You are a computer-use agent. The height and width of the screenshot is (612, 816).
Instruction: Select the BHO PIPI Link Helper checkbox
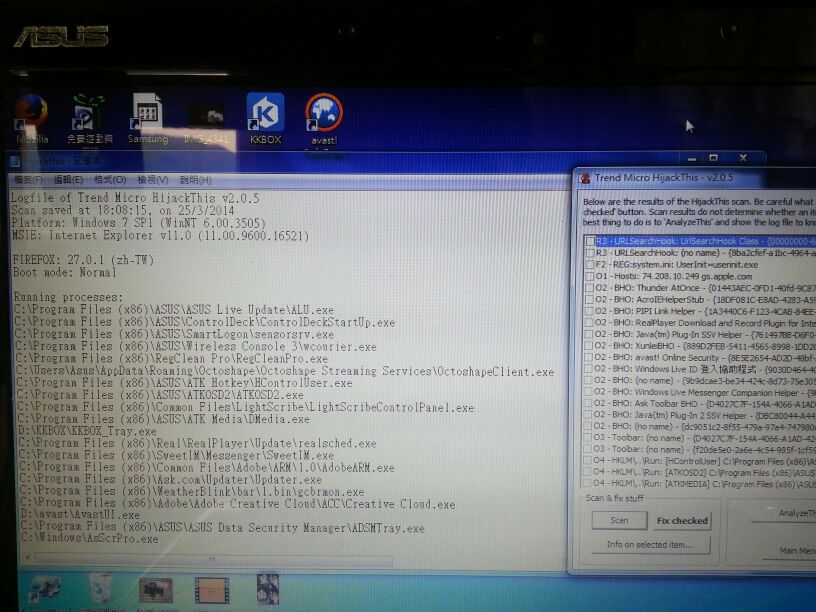tap(590, 311)
